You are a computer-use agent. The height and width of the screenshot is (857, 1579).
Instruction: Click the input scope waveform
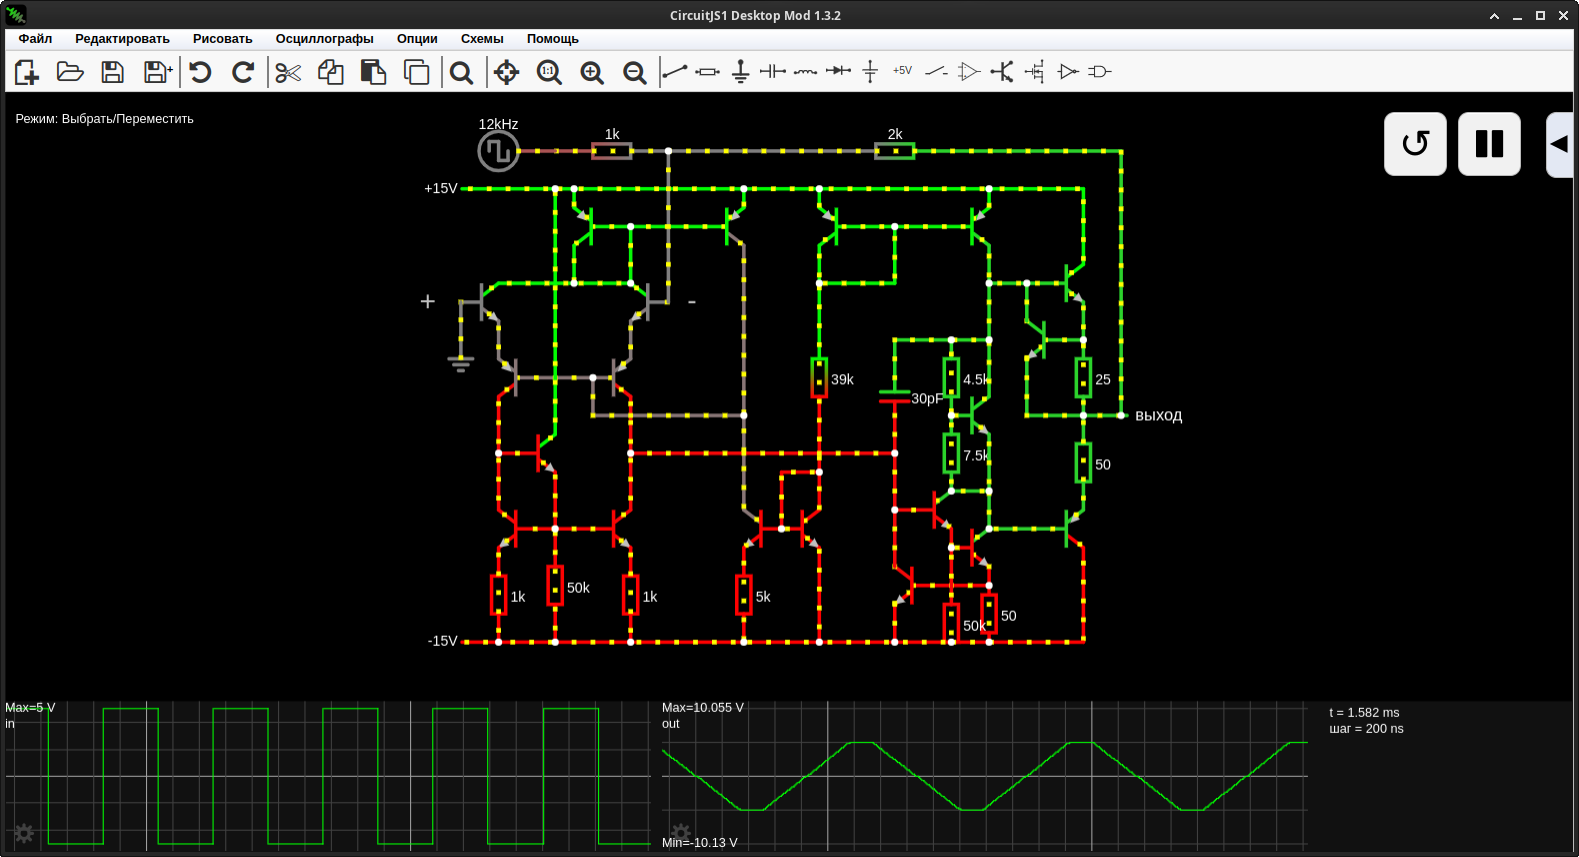point(328,776)
